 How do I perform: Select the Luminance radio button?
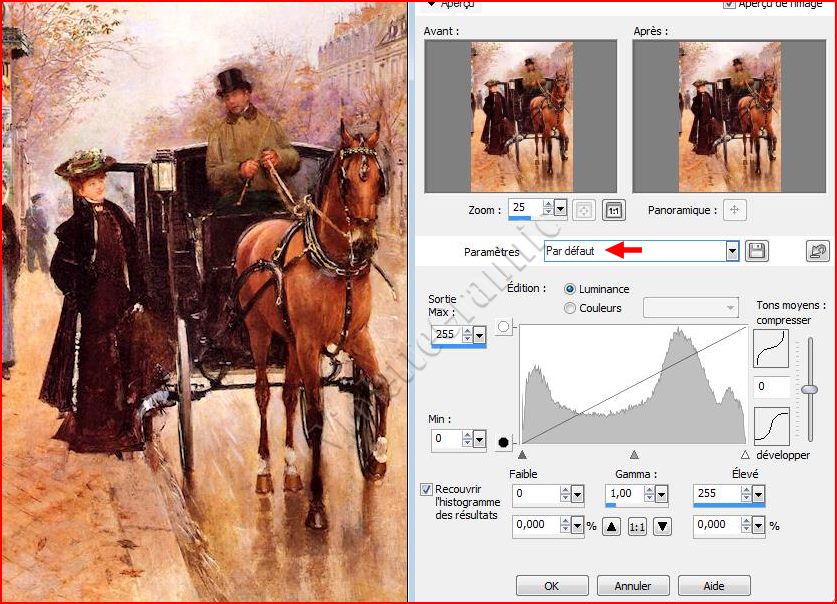click(570, 289)
